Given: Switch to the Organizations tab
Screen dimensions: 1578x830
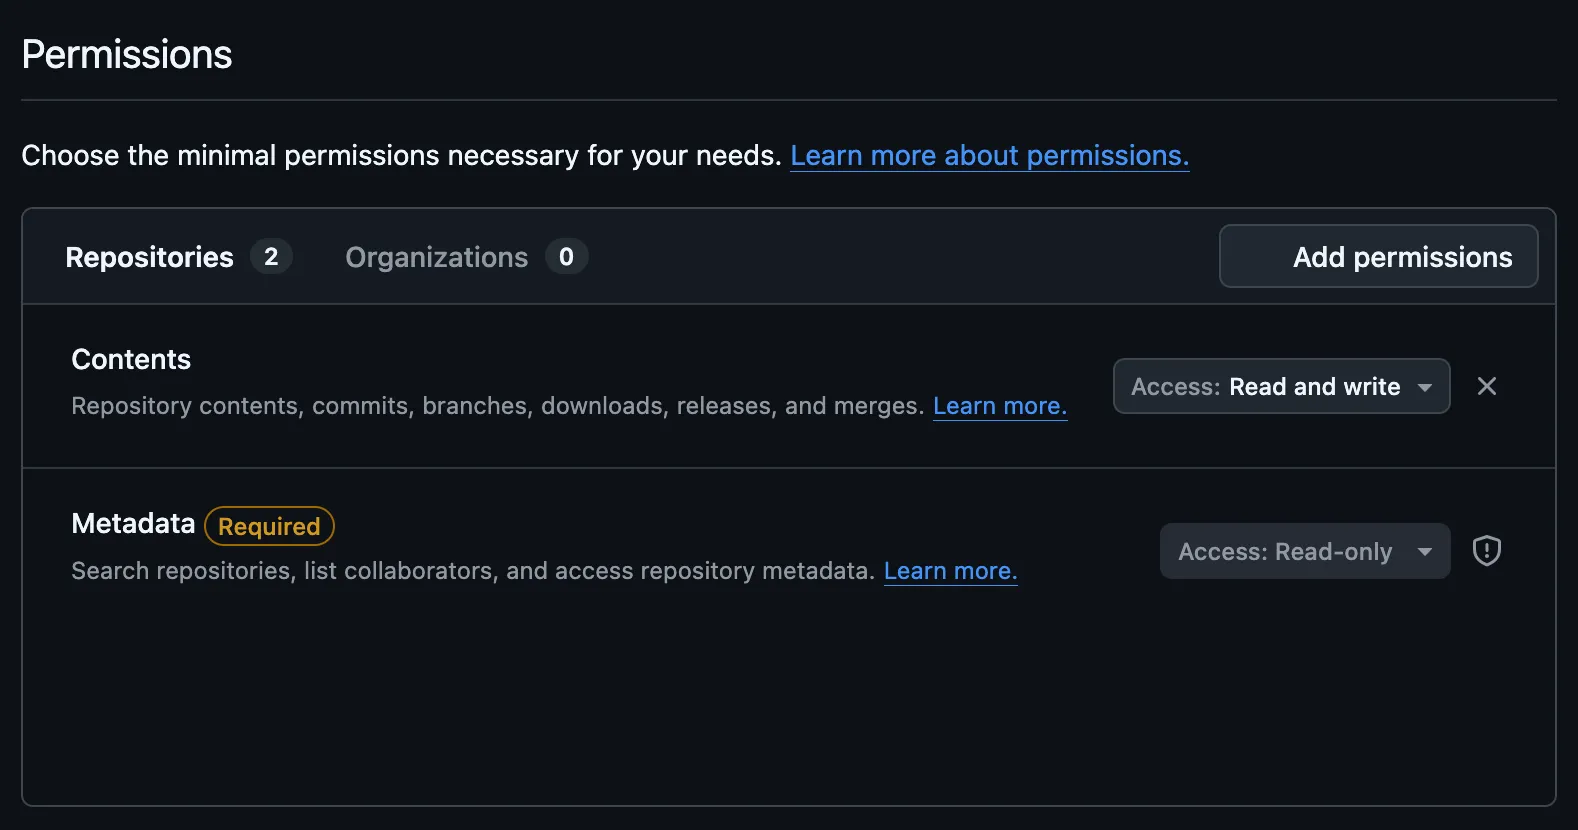Looking at the screenshot, I should [x=437, y=257].
